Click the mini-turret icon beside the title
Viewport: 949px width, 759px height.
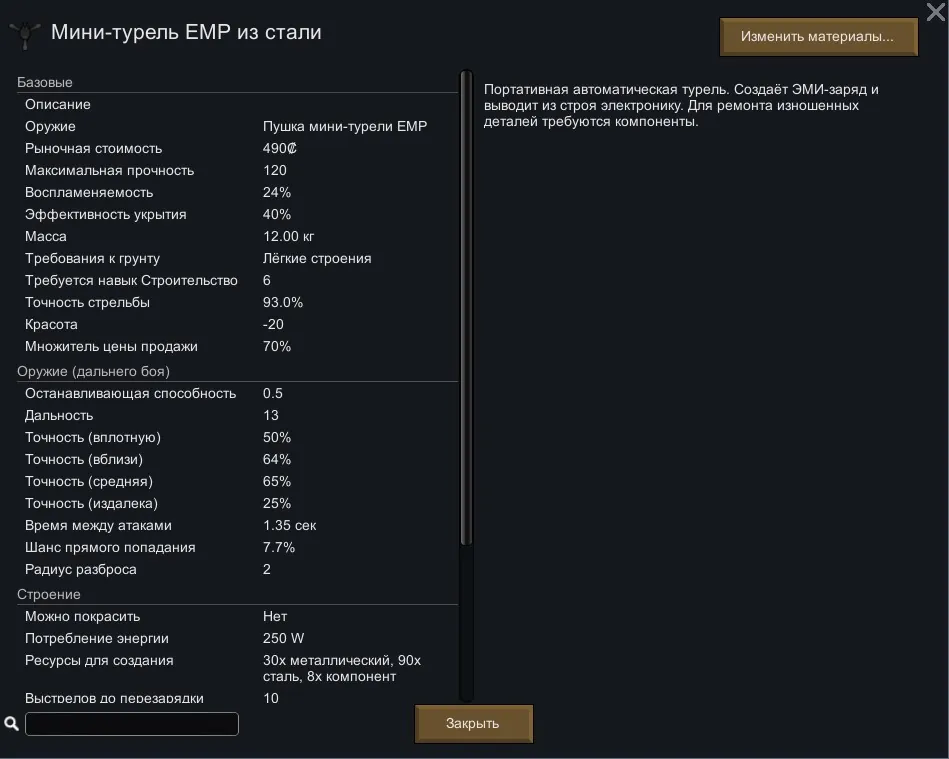point(22,33)
